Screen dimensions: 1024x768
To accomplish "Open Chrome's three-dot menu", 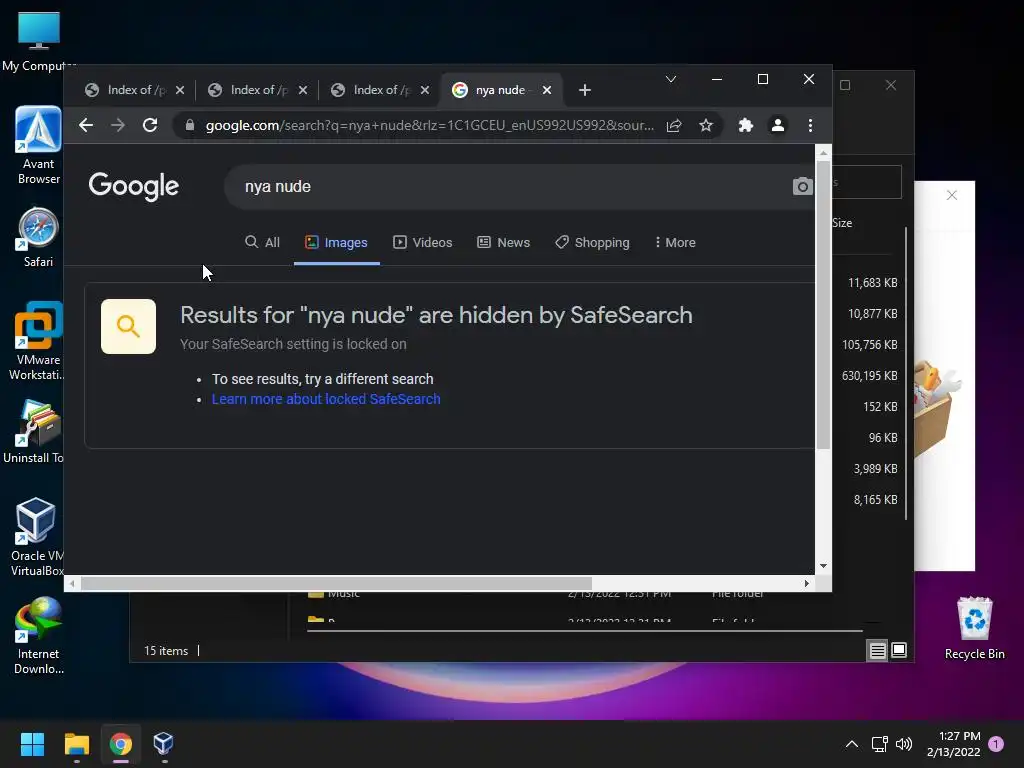I will coord(810,125).
